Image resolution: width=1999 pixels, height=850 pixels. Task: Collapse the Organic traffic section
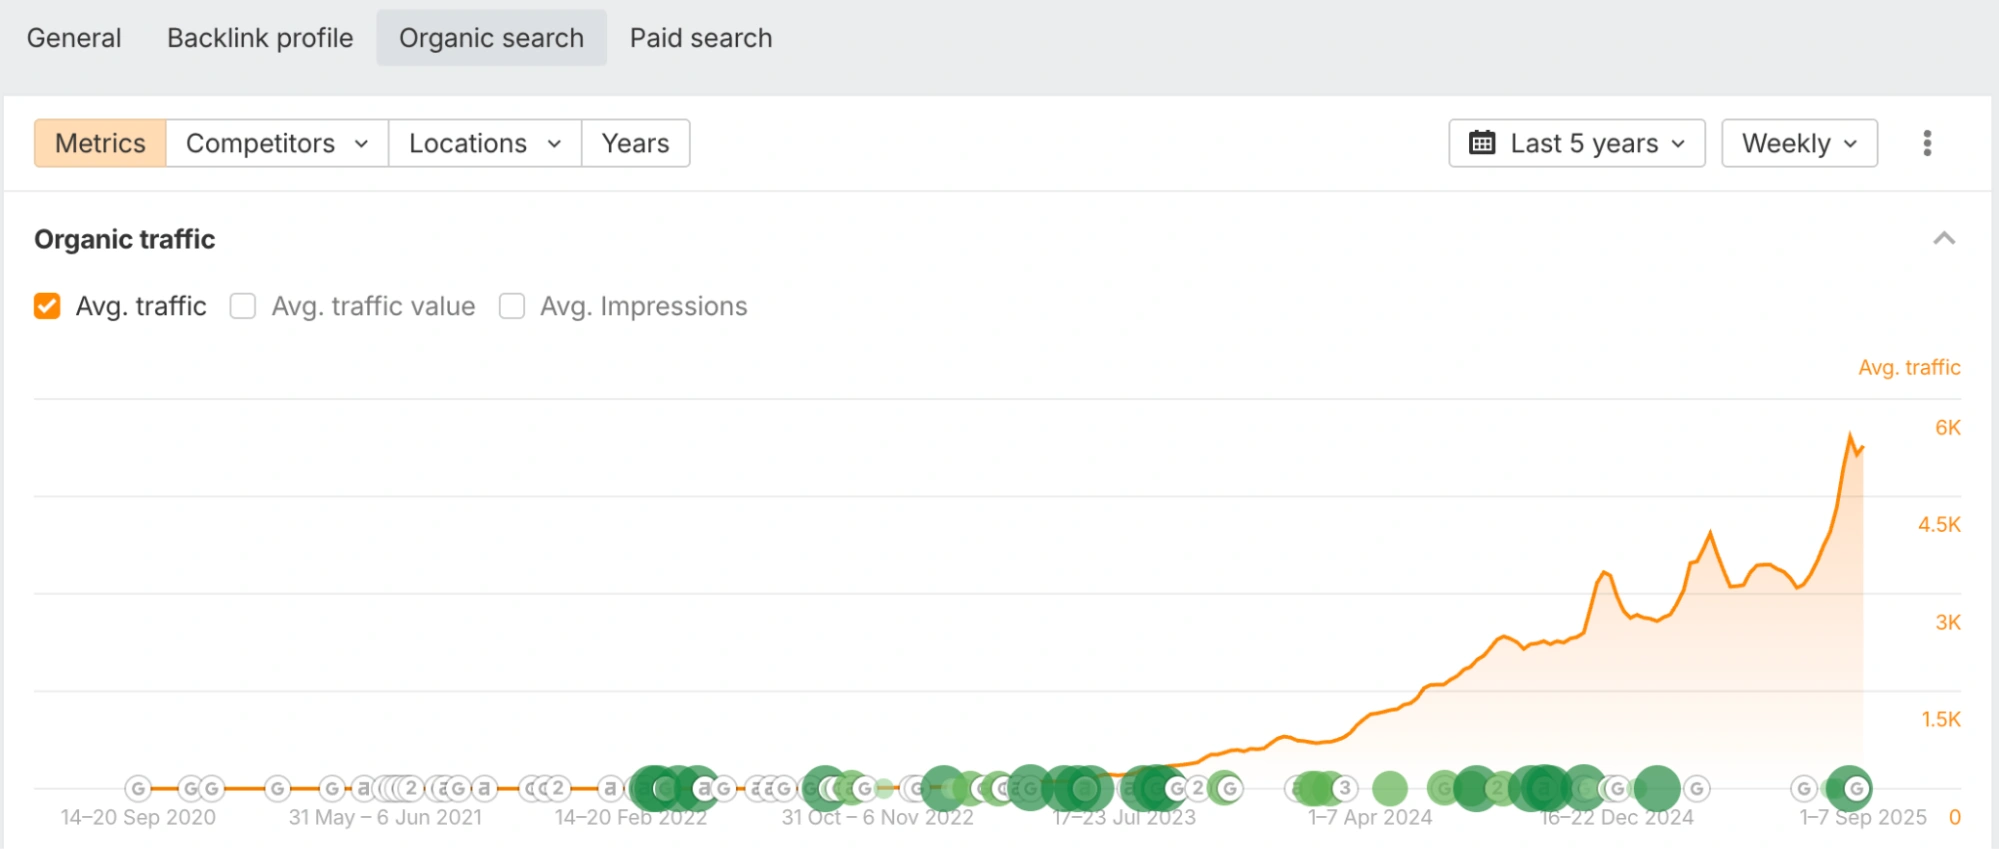click(x=1943, y=239)
